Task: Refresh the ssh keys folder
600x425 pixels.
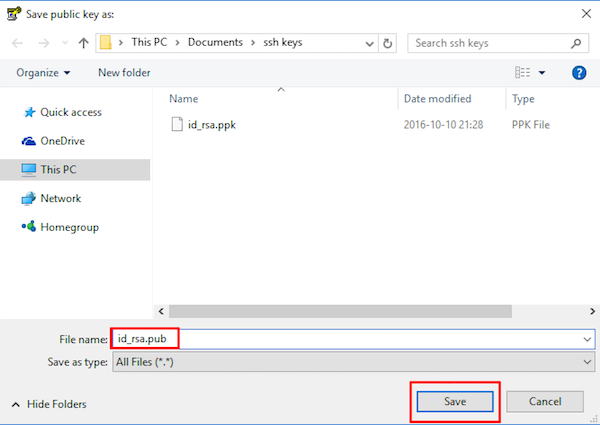Action: point(388,43)
